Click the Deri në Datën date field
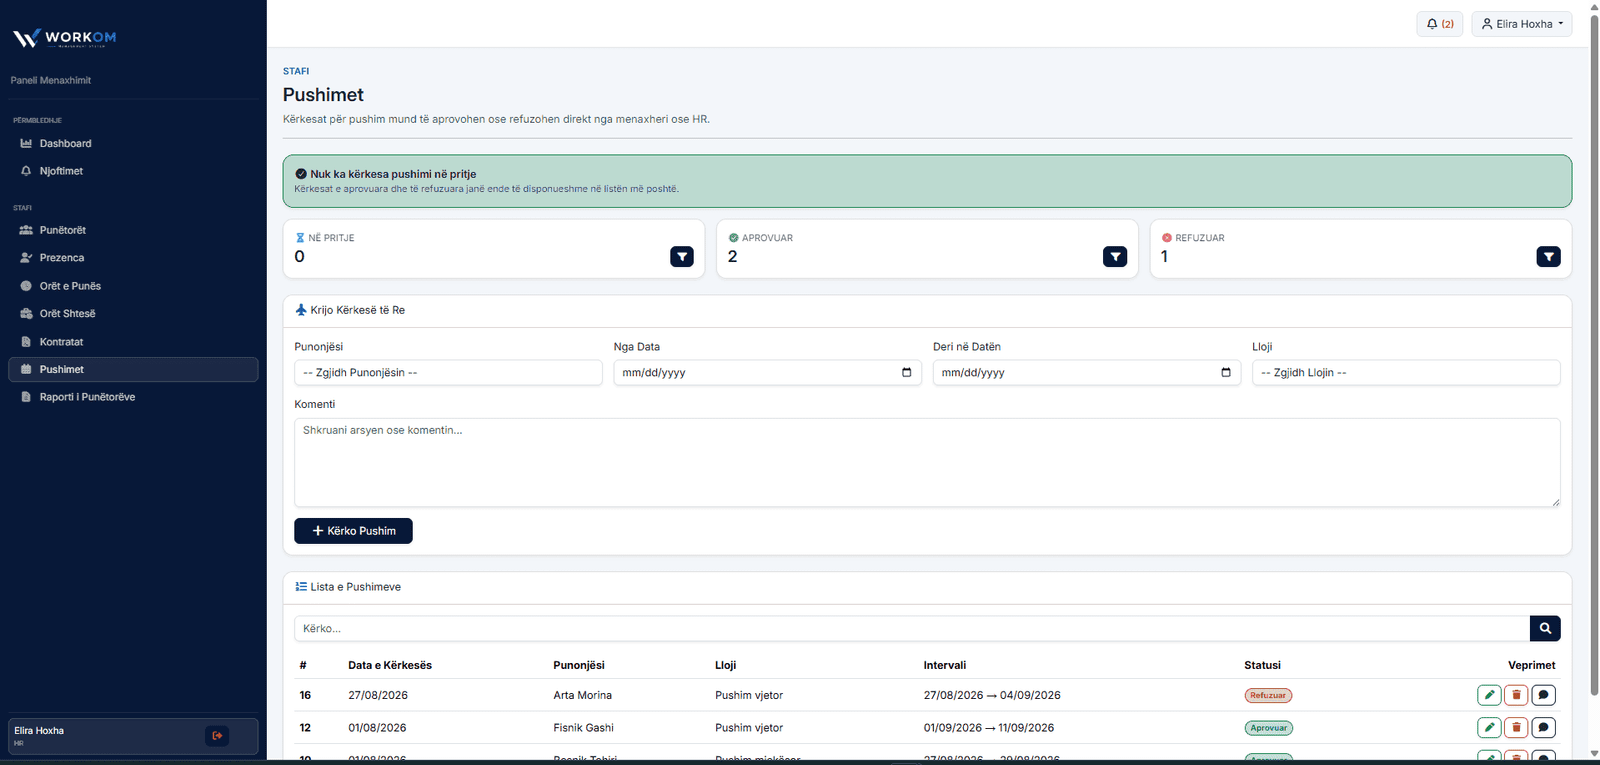The width and height of the screenshot is (1600, 765). [1087, 373]
